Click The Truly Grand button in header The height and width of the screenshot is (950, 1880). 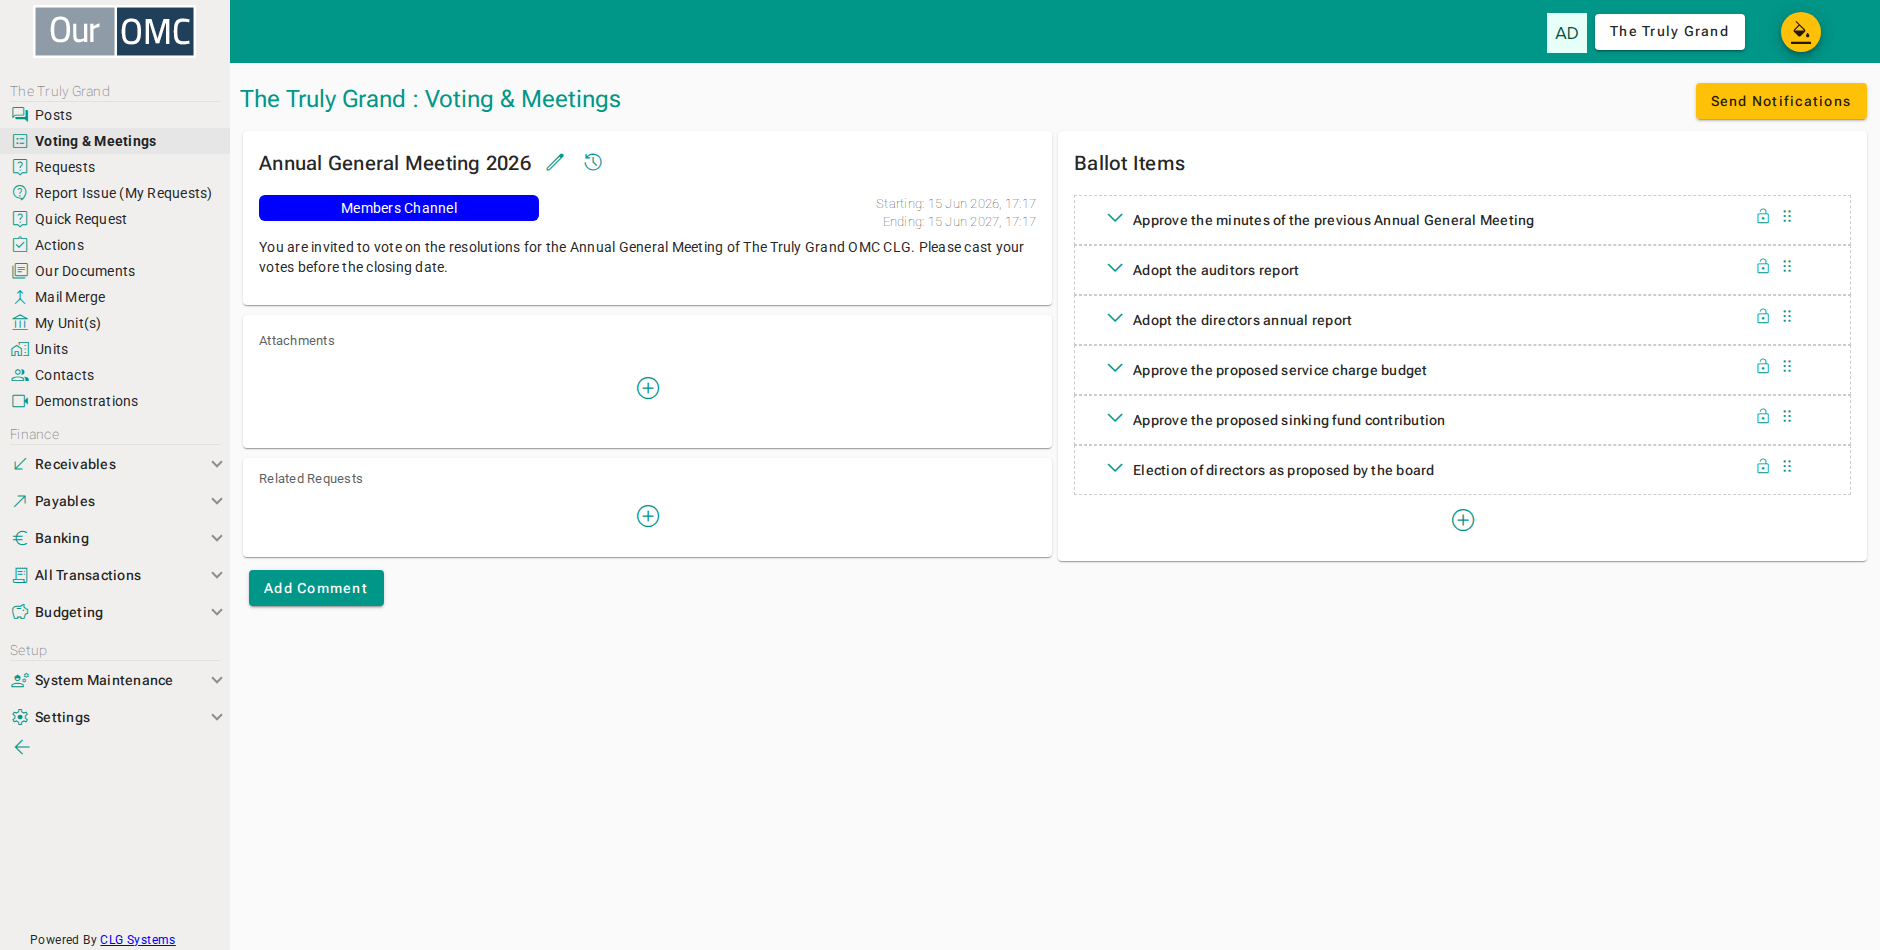tap(1669, 32)
